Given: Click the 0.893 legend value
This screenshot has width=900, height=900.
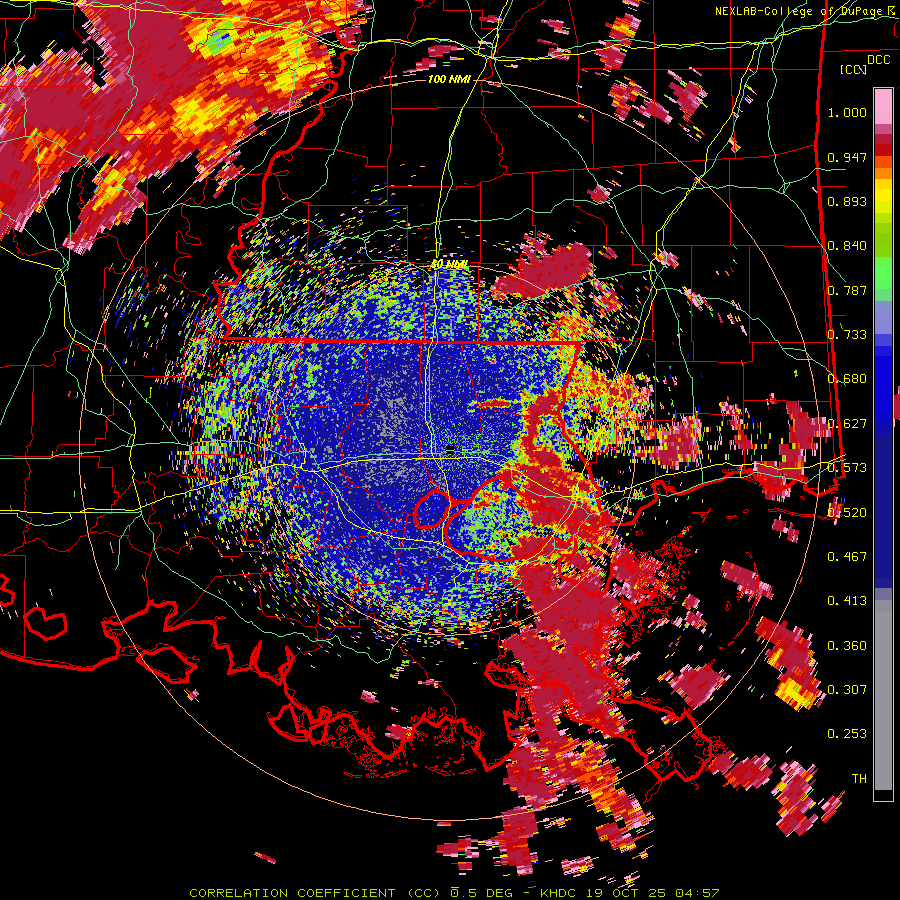Looking at the screenshot, I should 847,201.
